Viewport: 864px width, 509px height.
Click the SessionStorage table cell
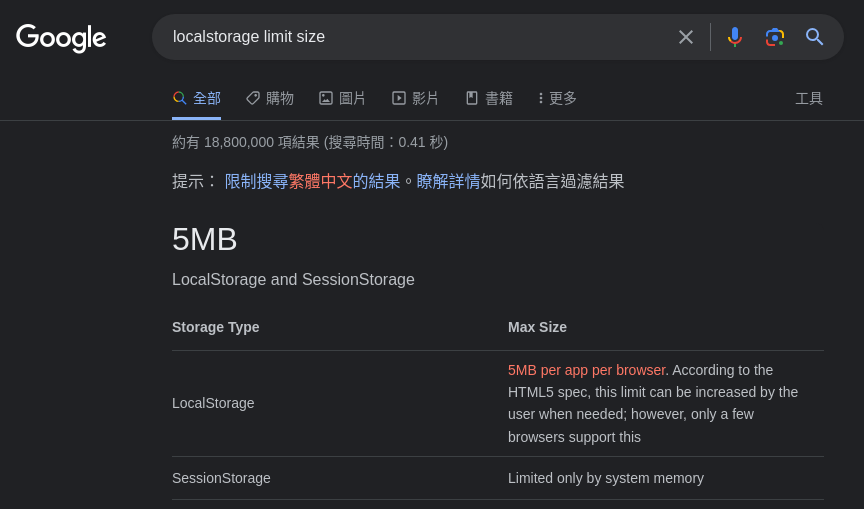tap(221, 478)
